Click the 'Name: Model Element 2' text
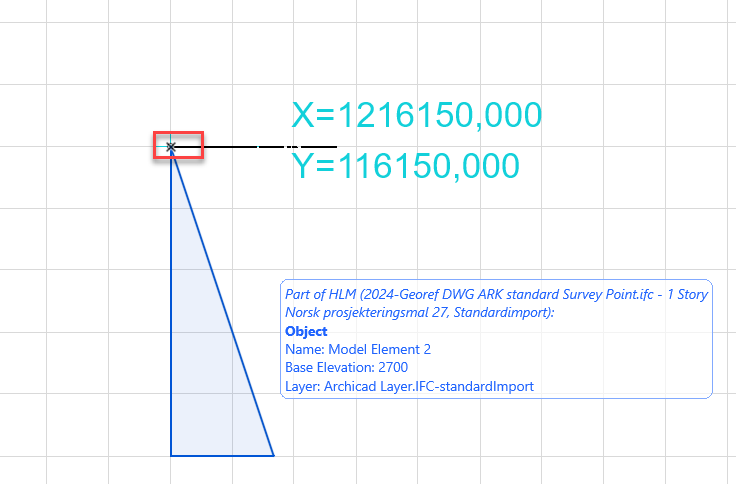Screen dimensions: 736x484 [358, 349]
